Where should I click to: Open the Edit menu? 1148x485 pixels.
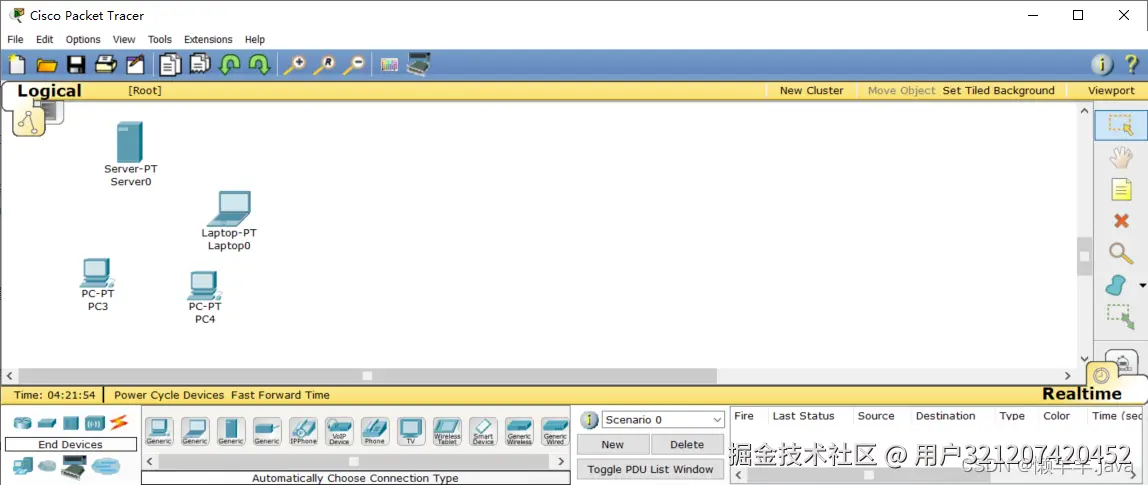(45, 40)
